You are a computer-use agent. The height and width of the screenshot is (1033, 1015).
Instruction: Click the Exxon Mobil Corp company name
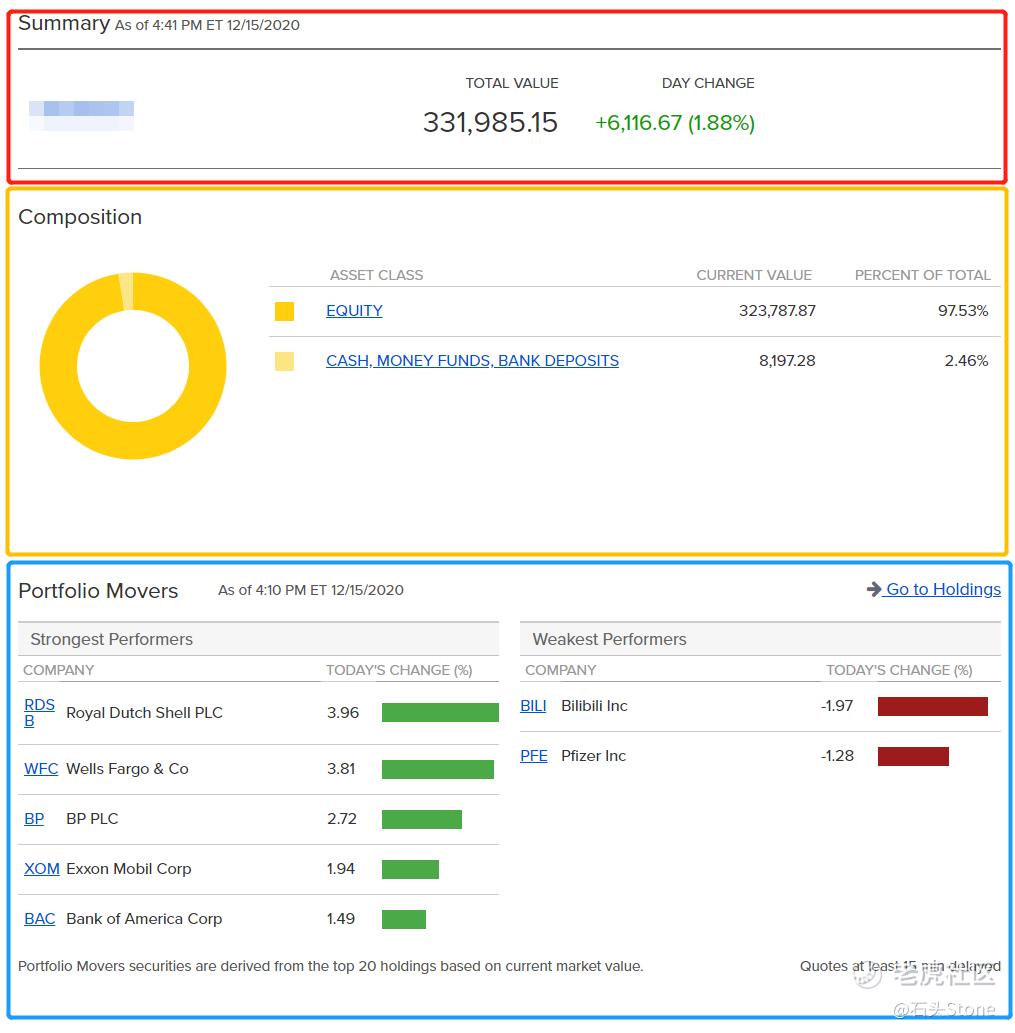(x=128, y=869)
